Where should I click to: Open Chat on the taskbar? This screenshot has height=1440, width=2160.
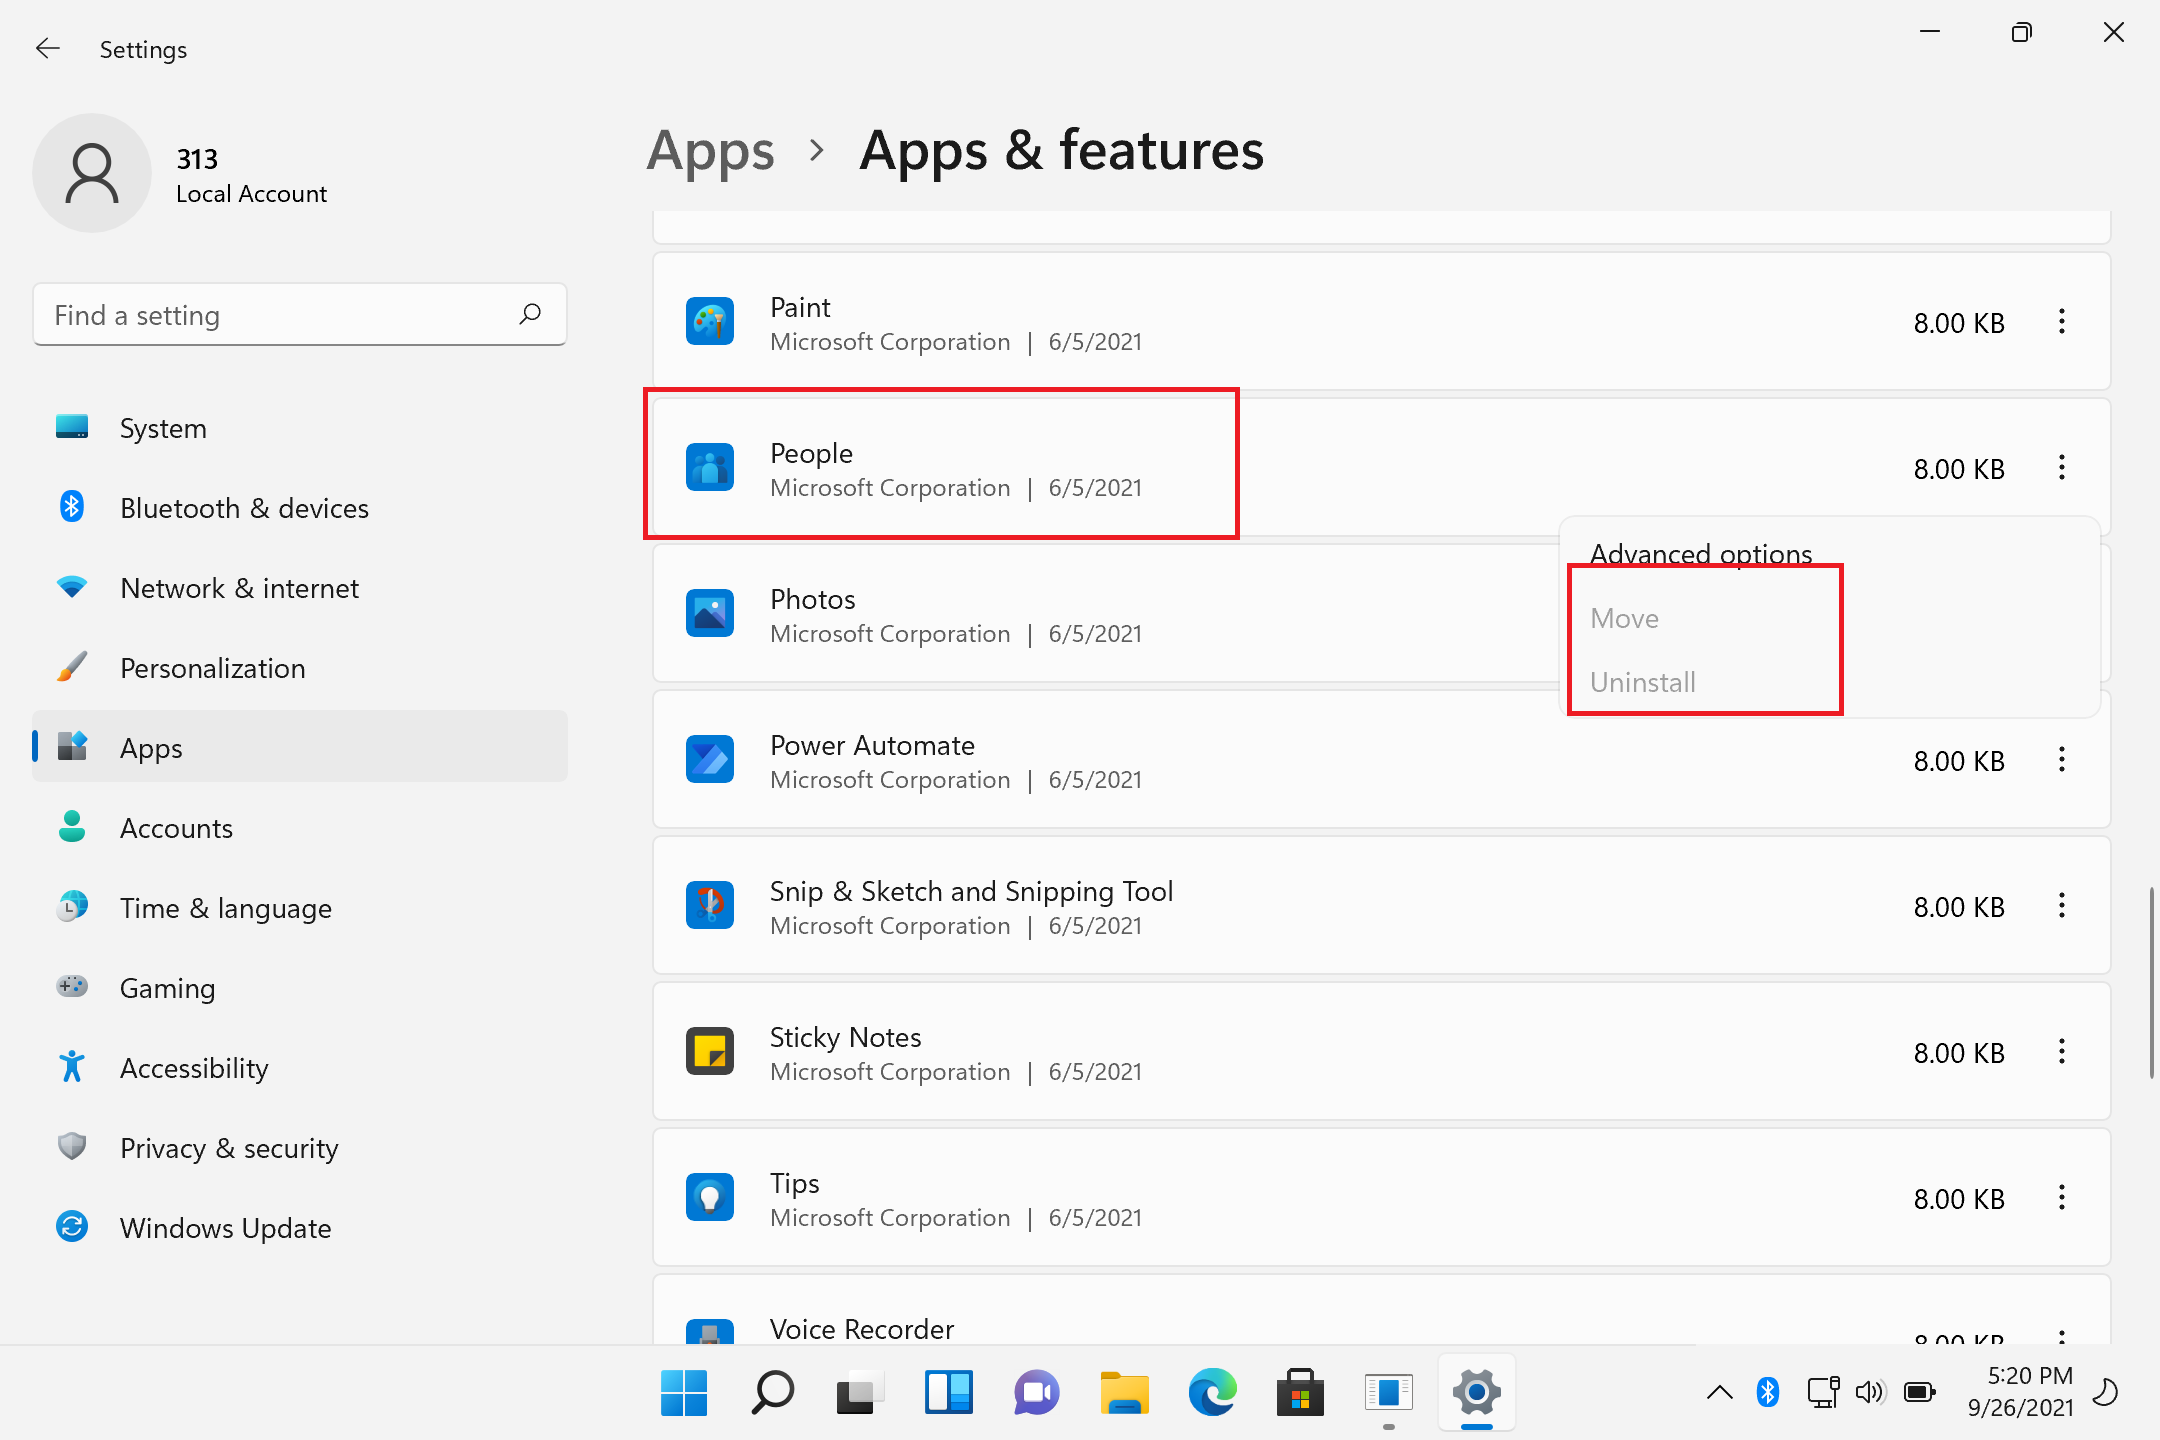(1036, 1392)
